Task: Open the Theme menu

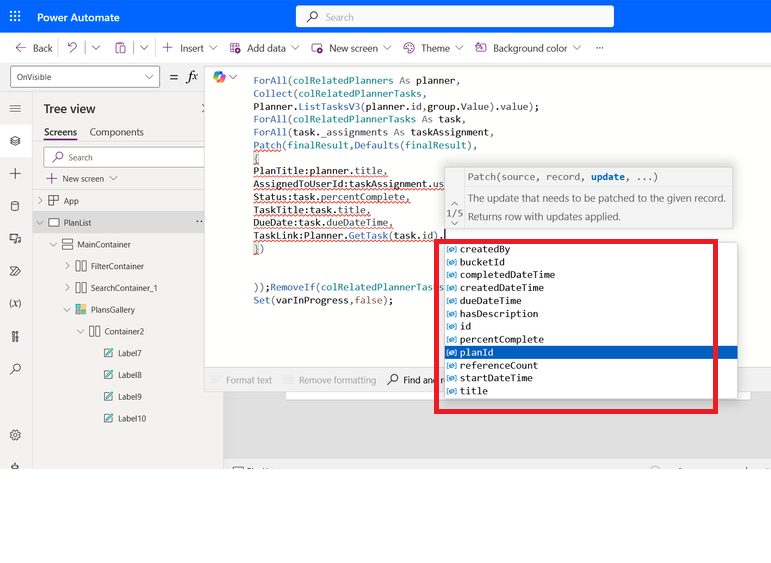Action: (433, 48)
